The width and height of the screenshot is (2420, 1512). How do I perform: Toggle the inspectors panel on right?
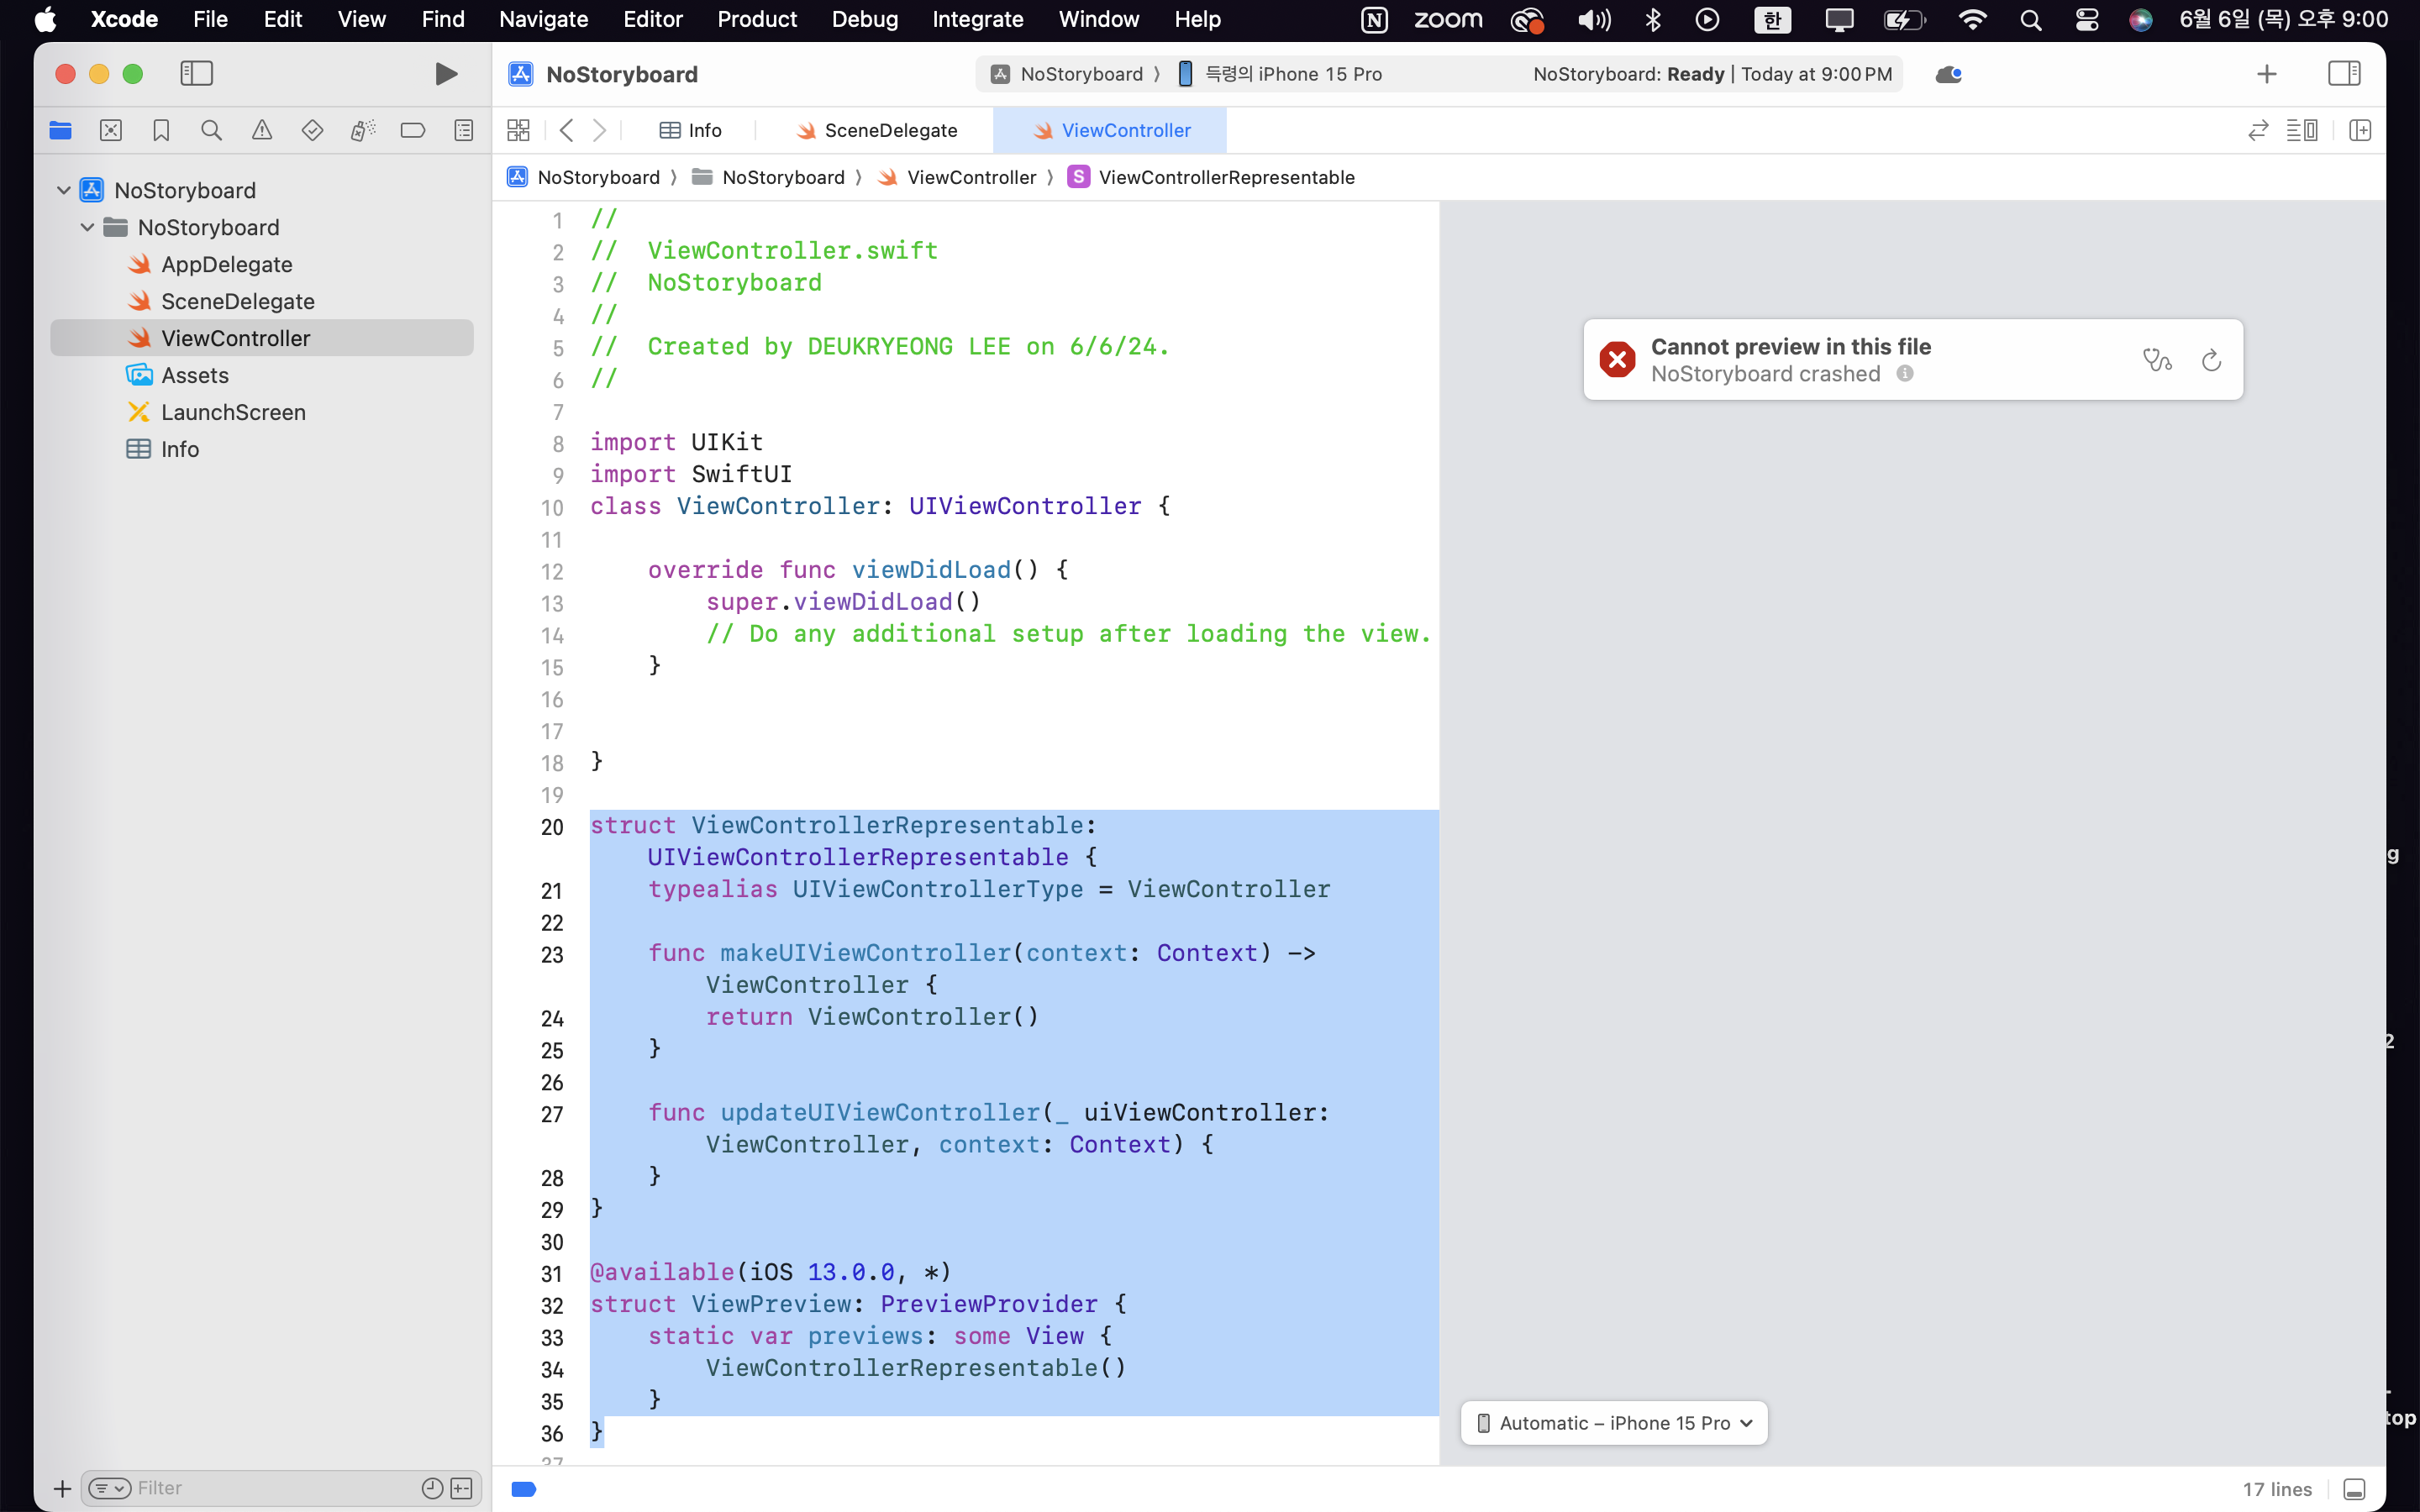(x=2343, y=74)
